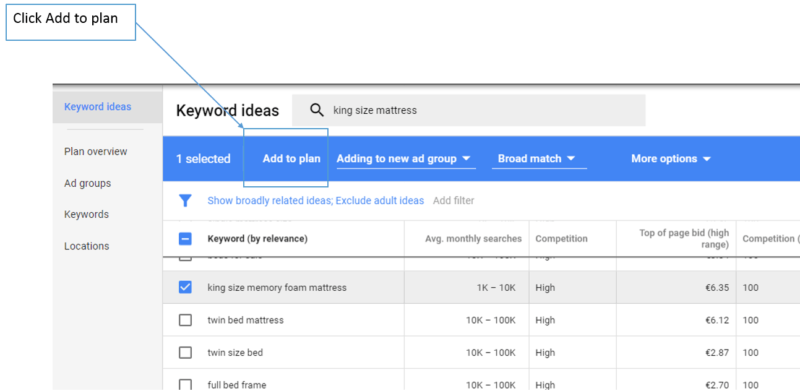Open Keywords in sidebar
The height and width of the screenshot is (391, 800).
[86, 214]
